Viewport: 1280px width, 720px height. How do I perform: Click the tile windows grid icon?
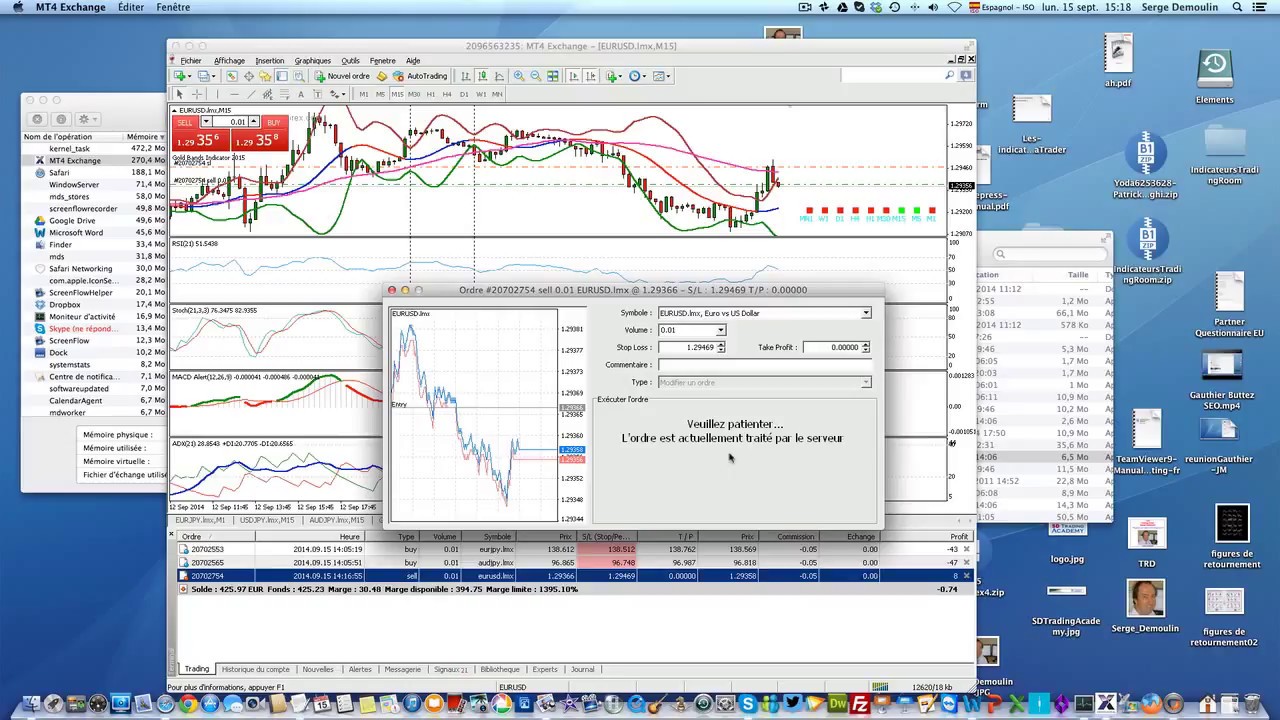[x=552, y=76]
